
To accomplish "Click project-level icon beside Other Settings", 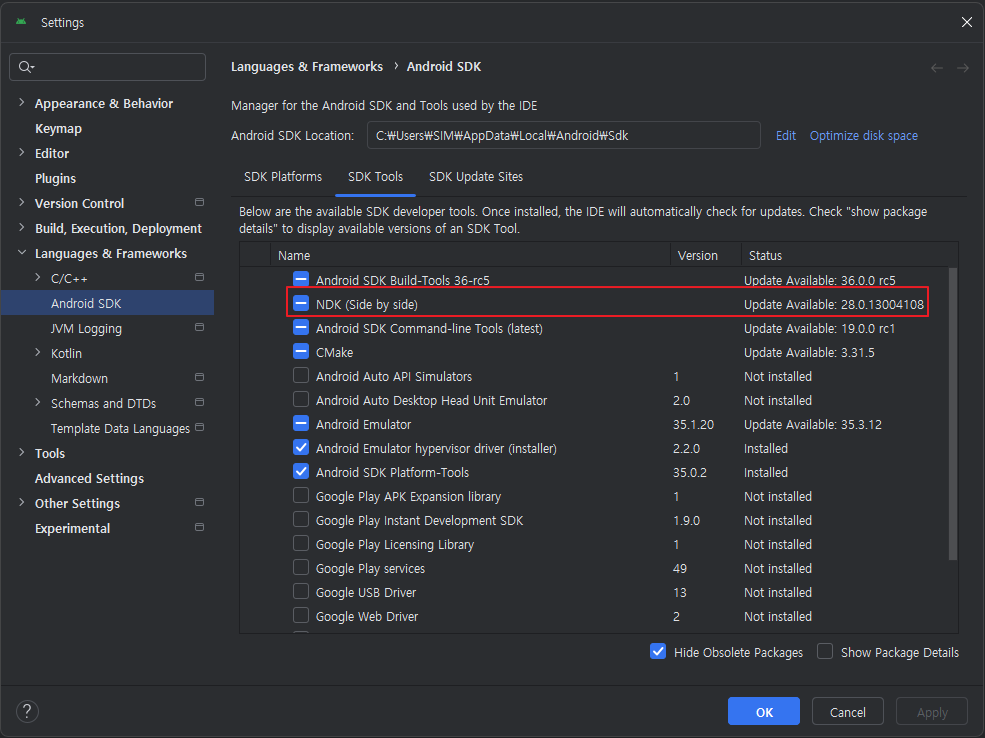I will [x=200, y=502].
